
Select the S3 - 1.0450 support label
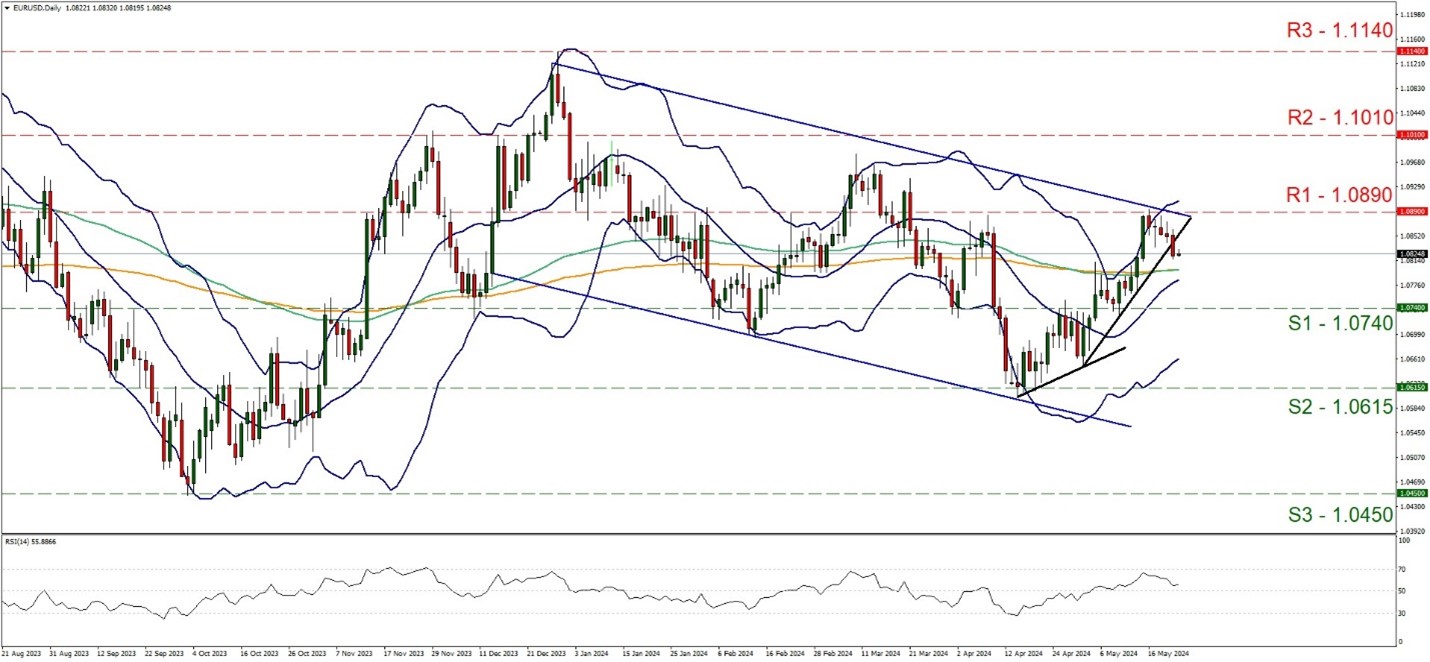click(x=1339, y=513)
